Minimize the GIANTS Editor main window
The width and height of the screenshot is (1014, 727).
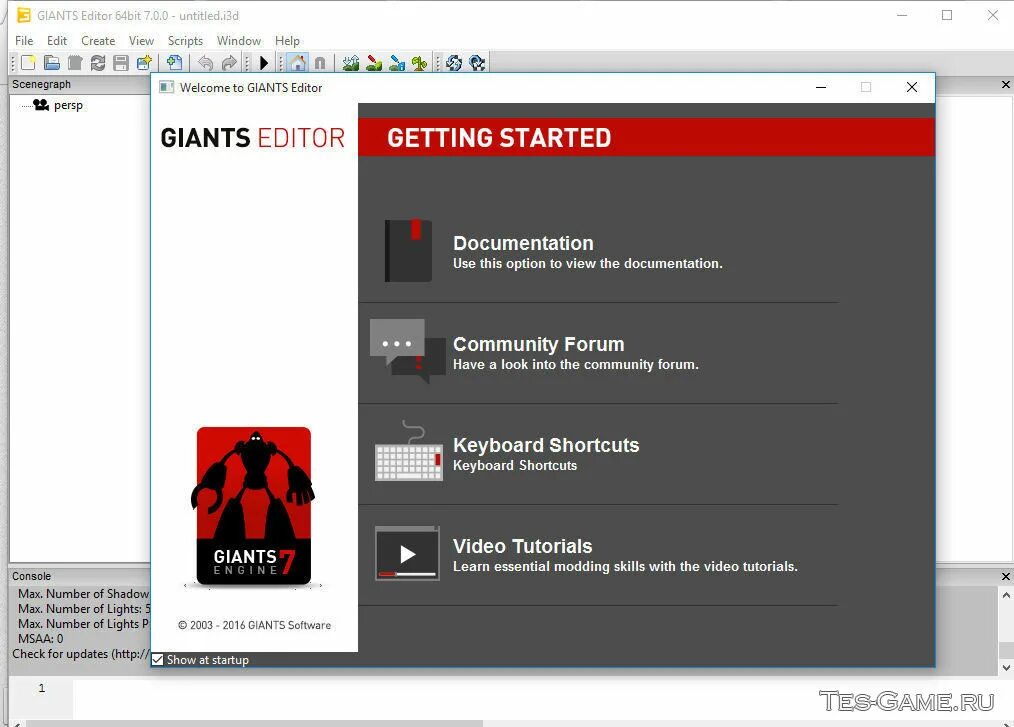pos(902,15)
